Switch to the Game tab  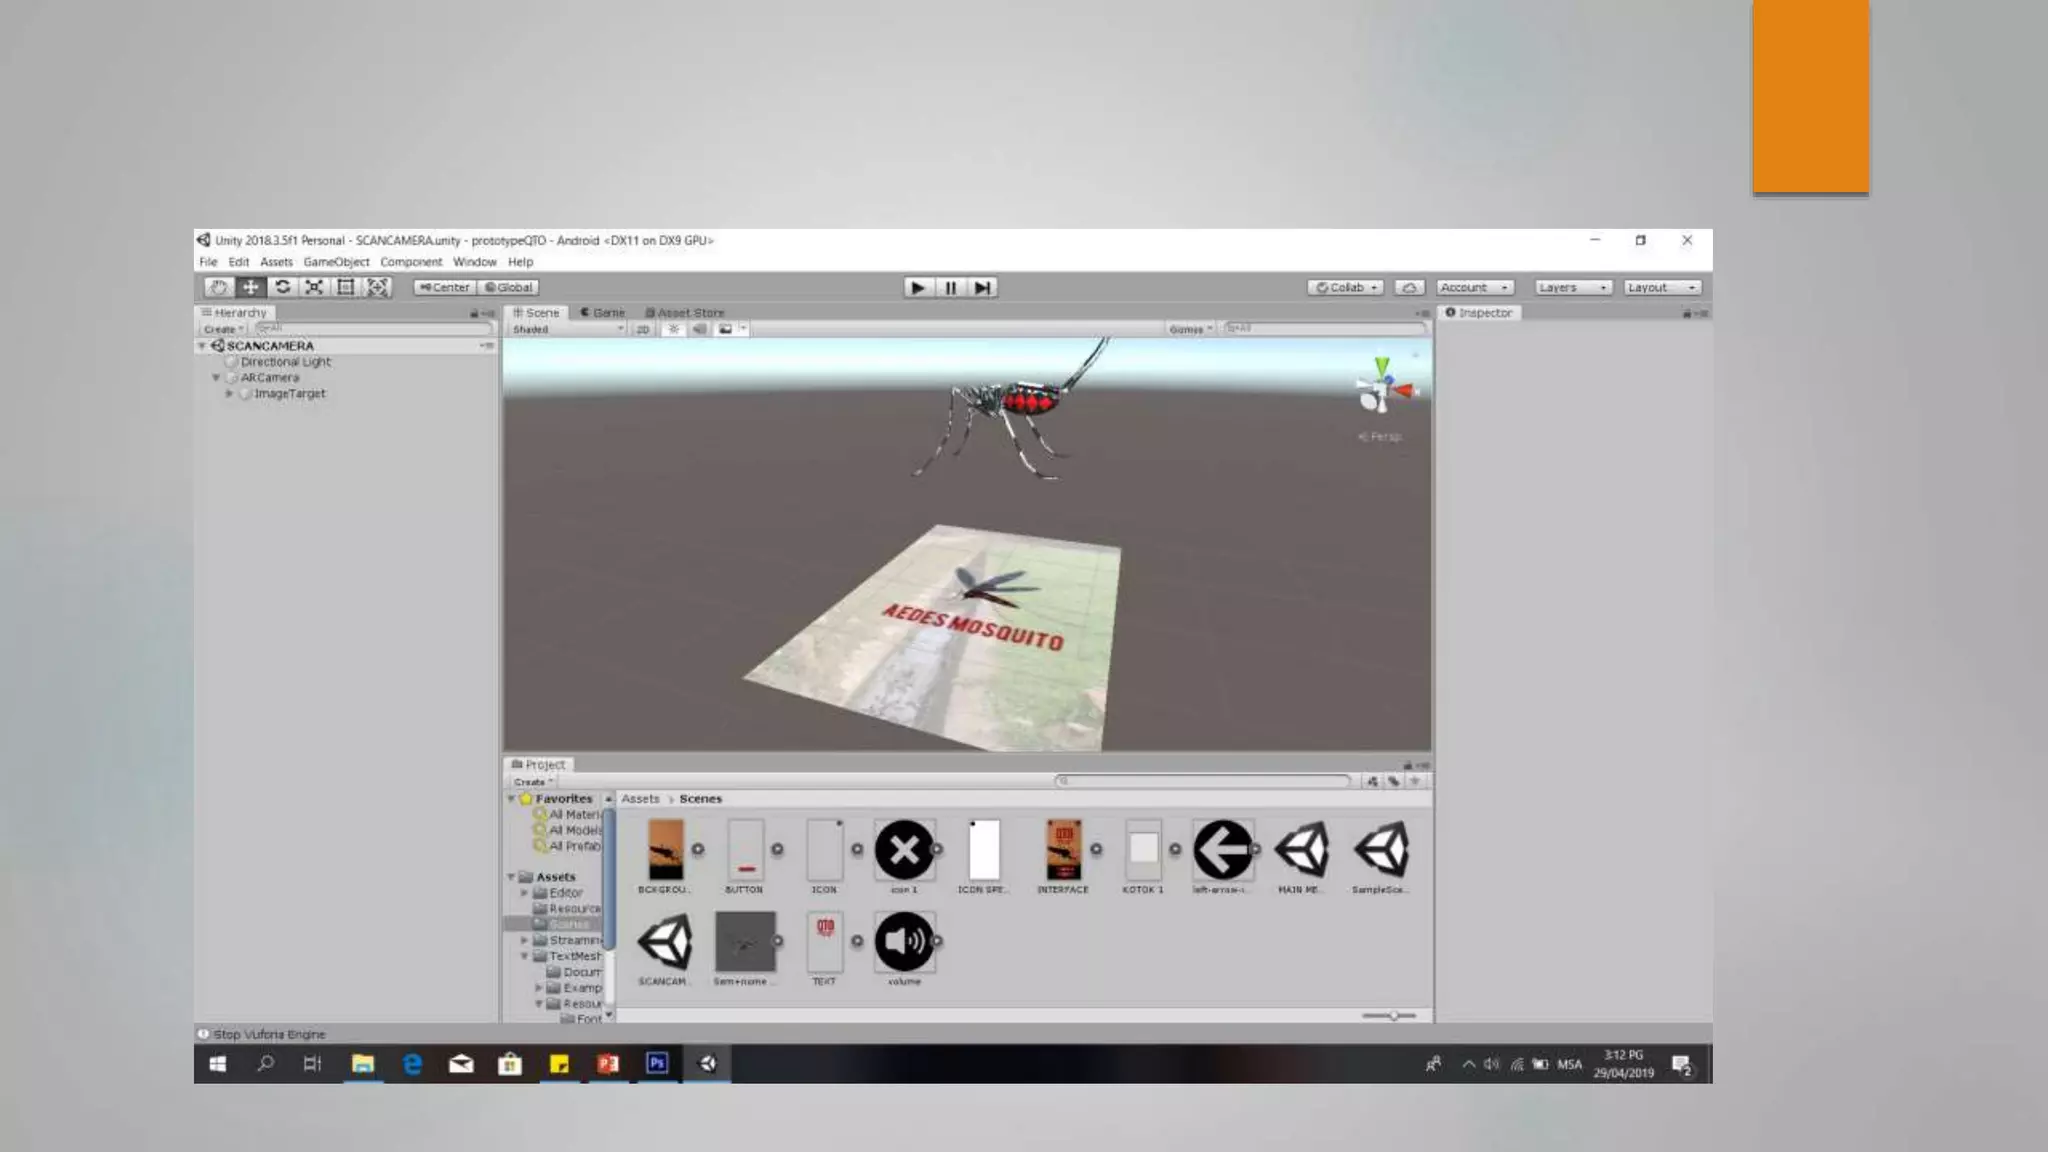[x=603, y=313]
